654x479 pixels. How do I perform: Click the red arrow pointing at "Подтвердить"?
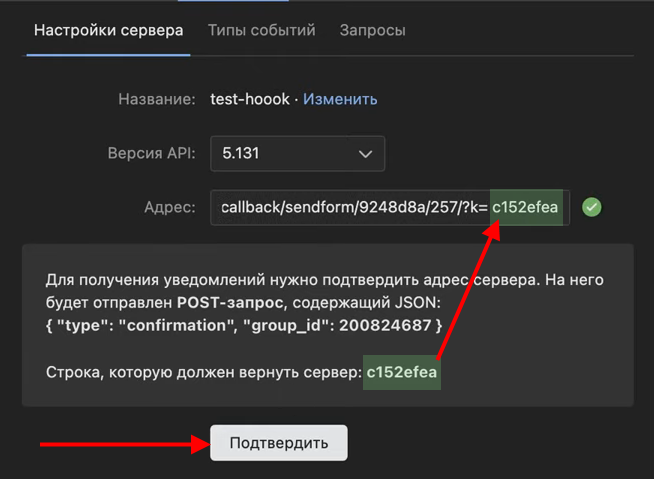(118, 442)
